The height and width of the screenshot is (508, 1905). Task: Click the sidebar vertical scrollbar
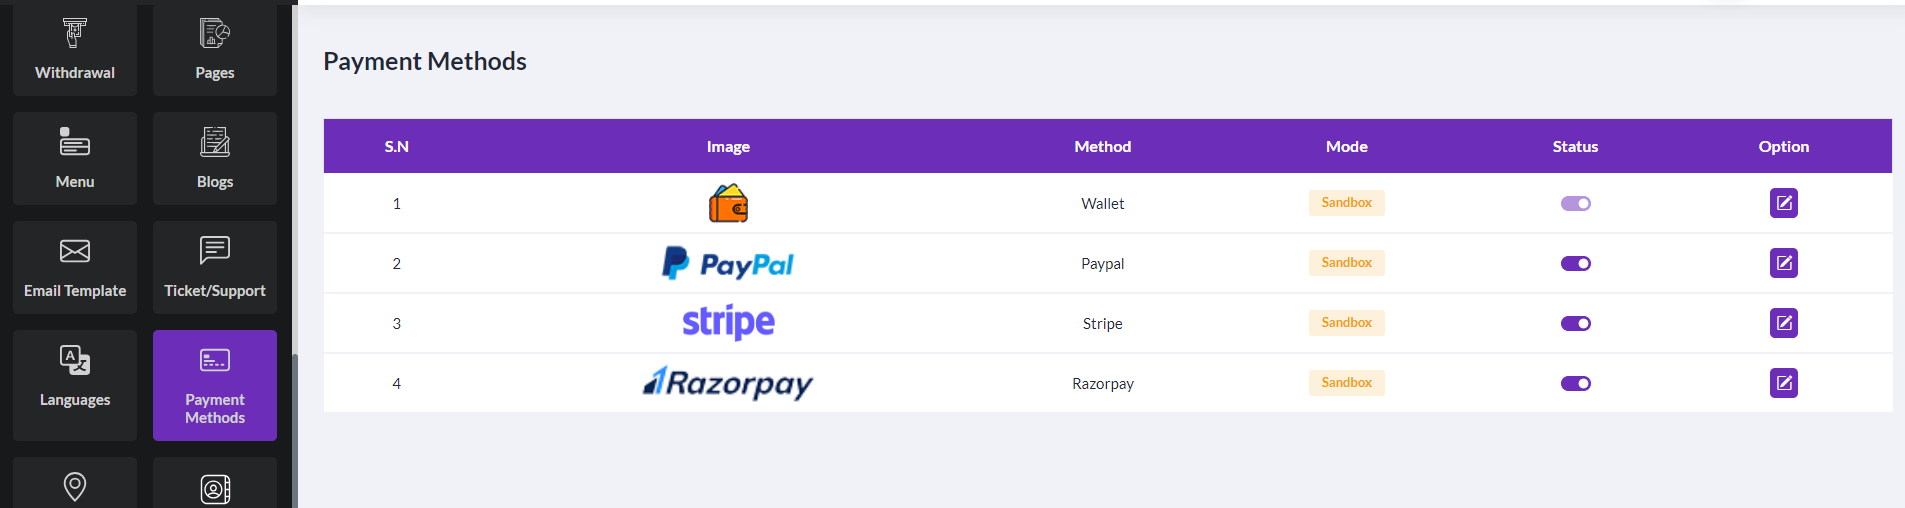point(294,430)
